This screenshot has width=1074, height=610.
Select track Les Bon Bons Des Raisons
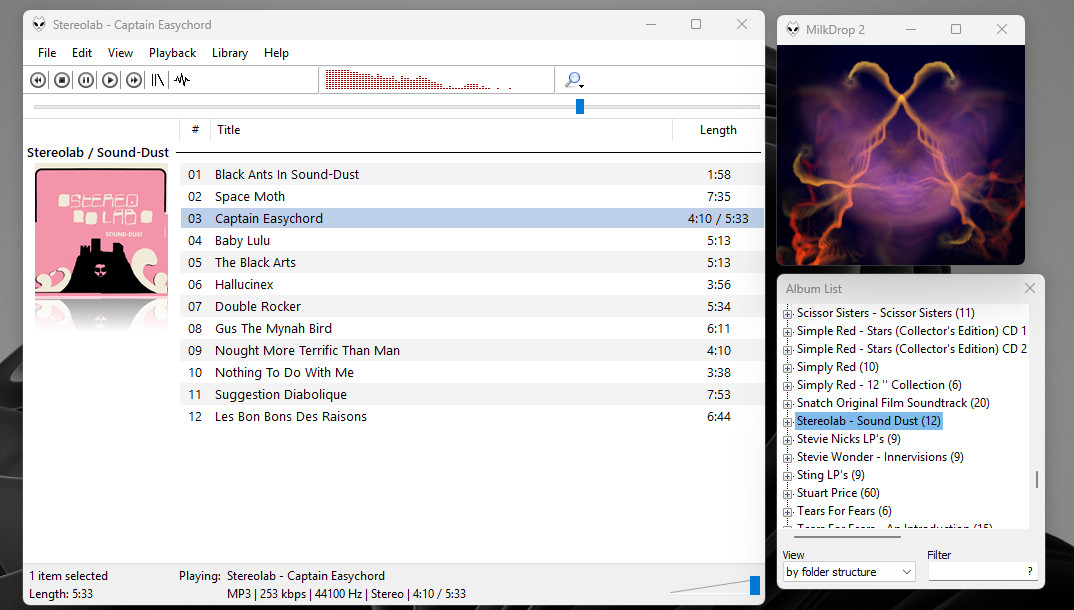(472, 416)
